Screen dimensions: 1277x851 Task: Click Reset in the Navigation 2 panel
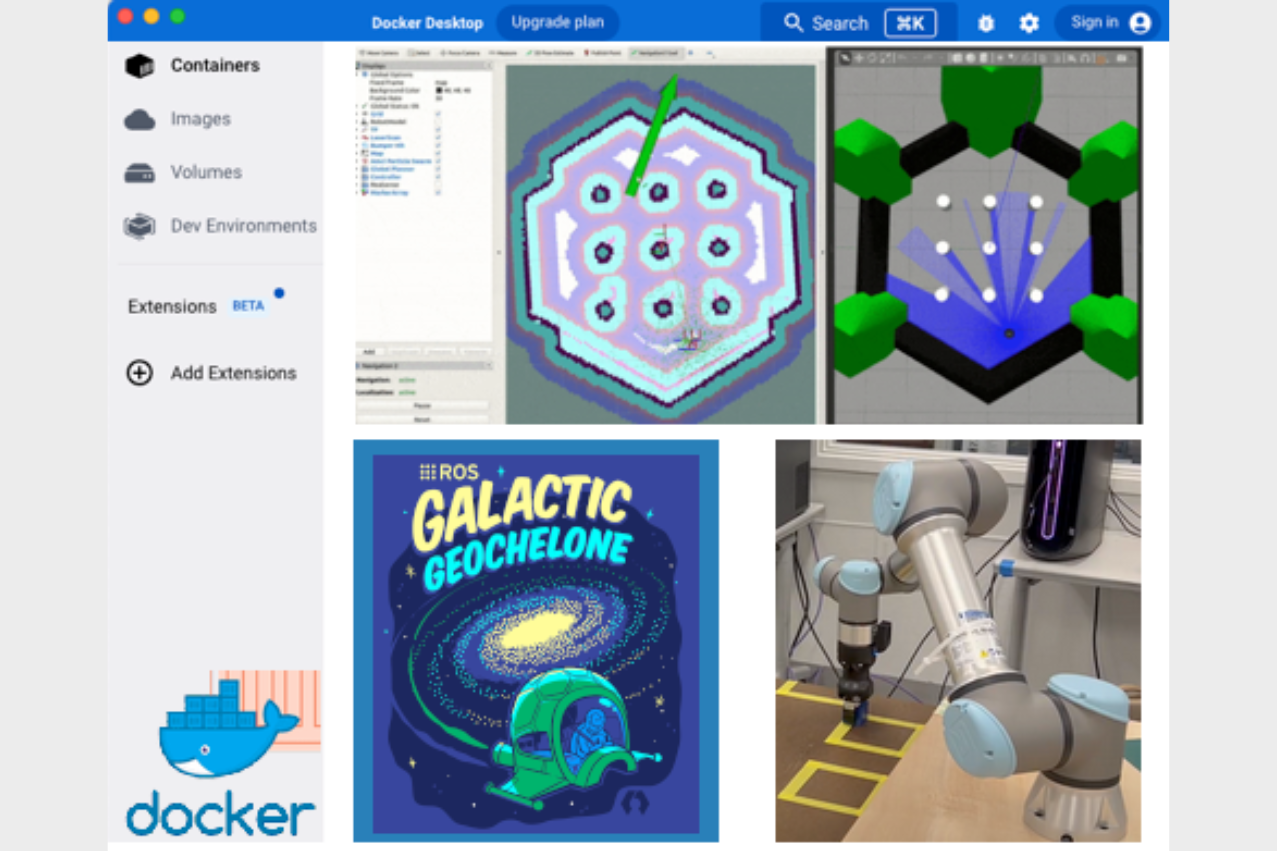(423, 419)
